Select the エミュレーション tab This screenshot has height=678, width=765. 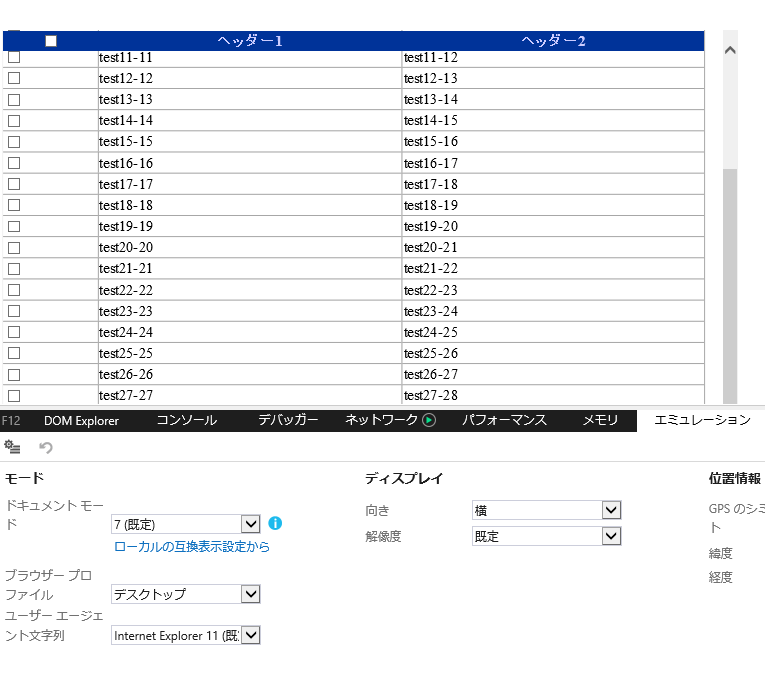point(702,420)
